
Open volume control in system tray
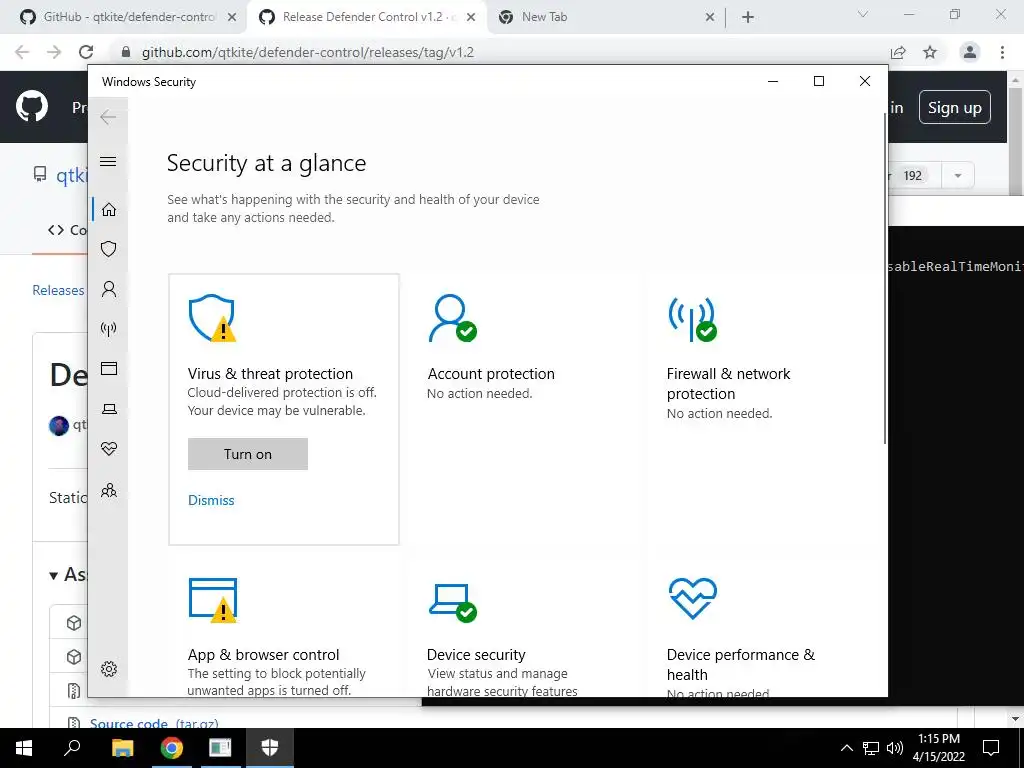[895, 748]
